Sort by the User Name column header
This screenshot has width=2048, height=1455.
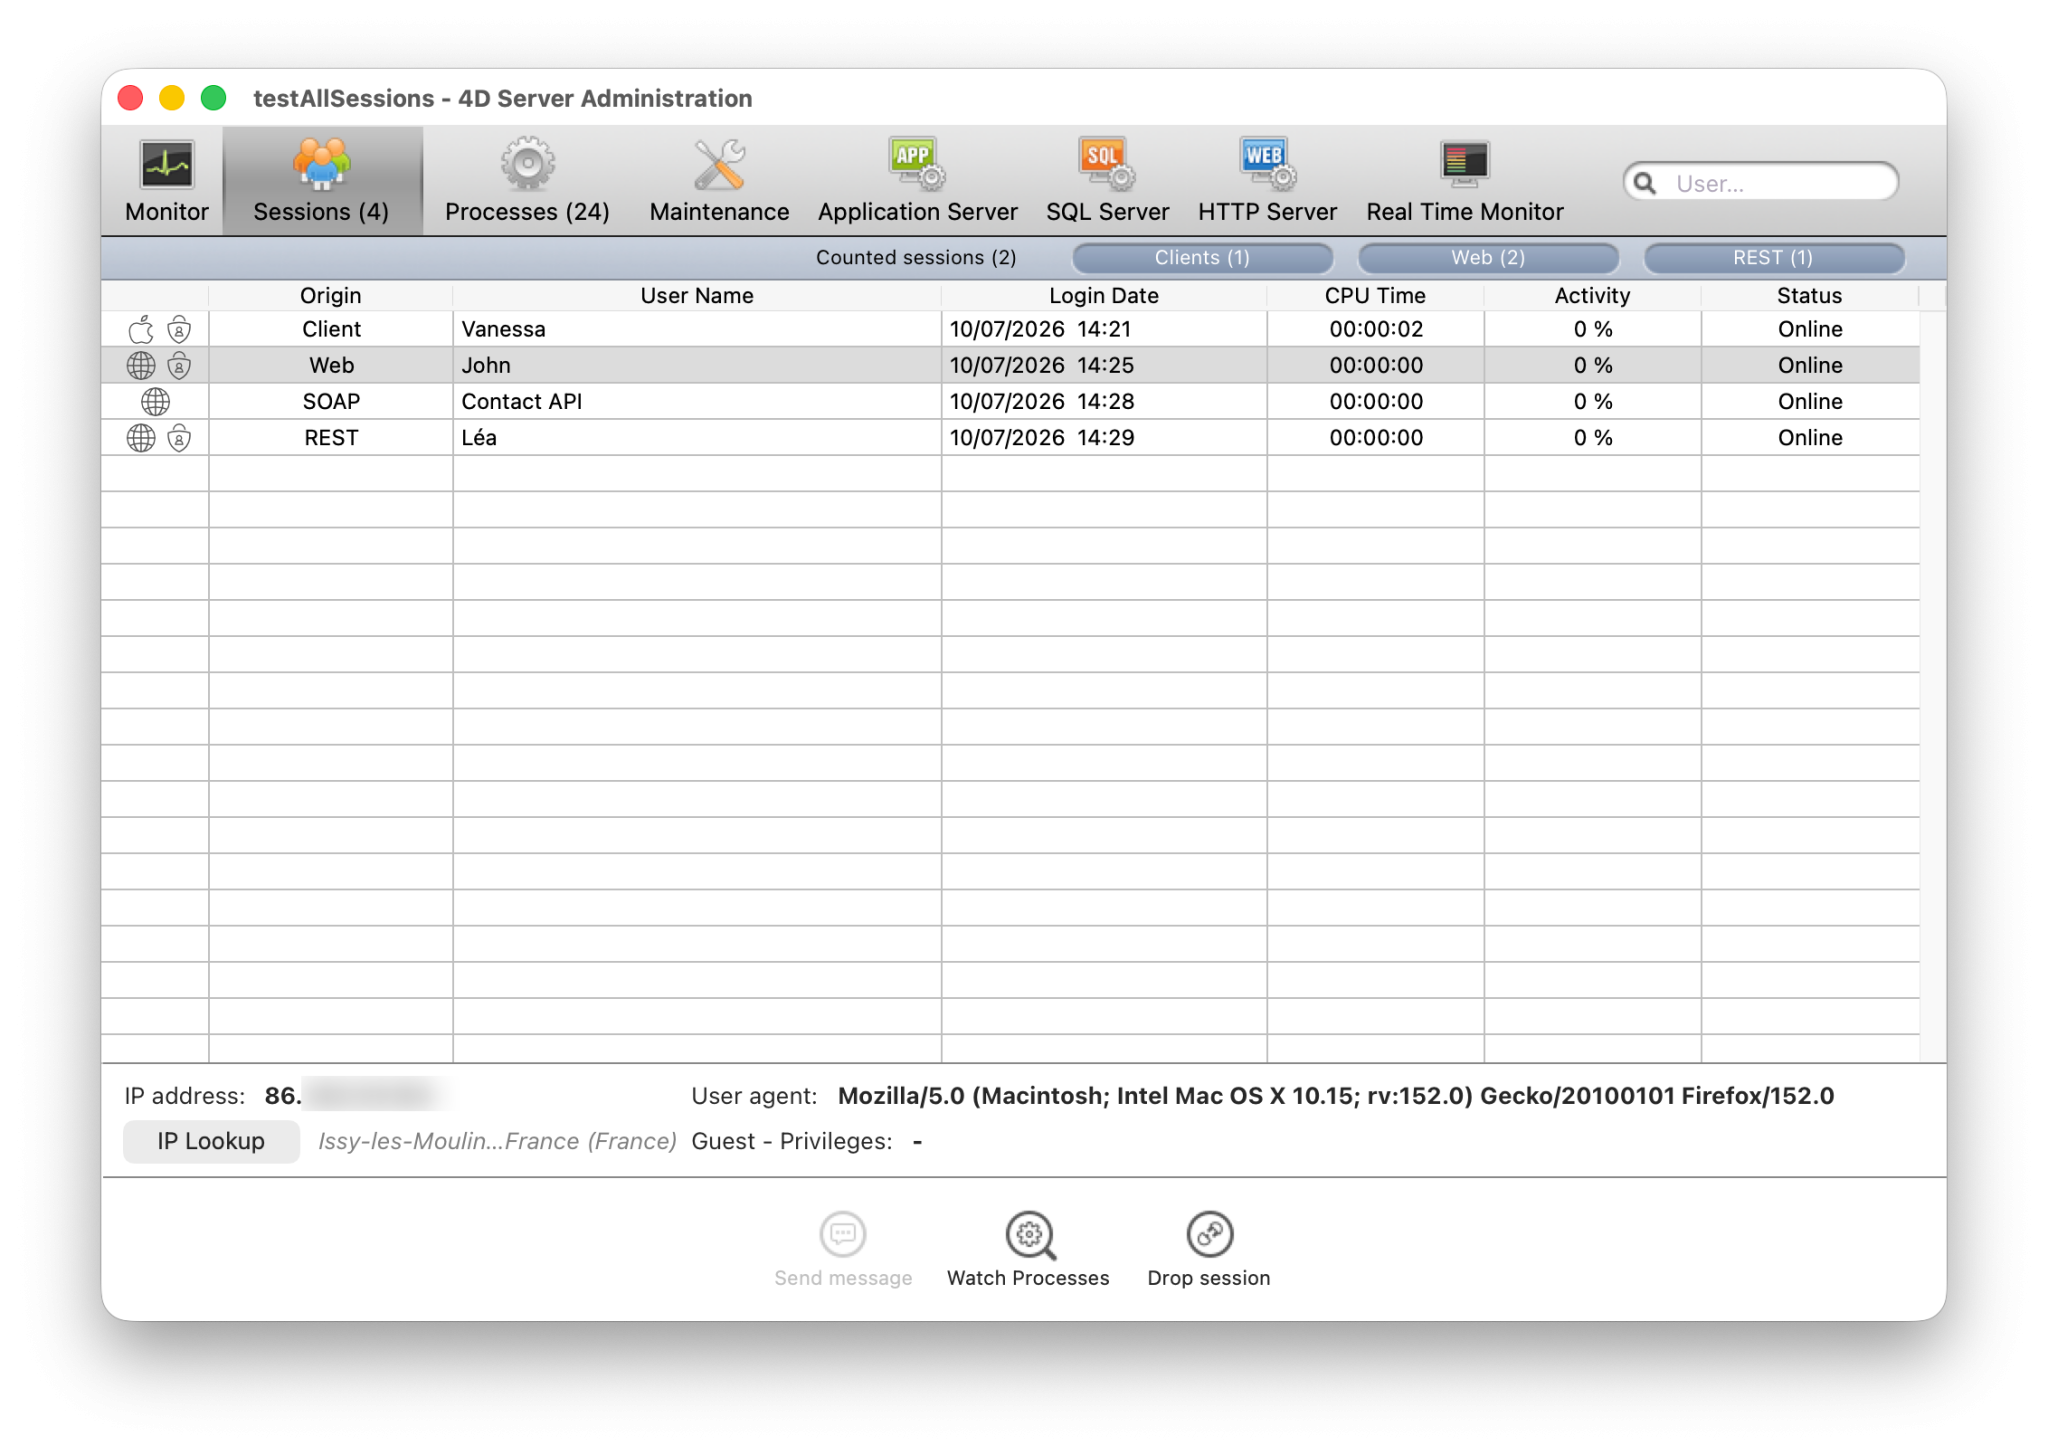[696, 296]
